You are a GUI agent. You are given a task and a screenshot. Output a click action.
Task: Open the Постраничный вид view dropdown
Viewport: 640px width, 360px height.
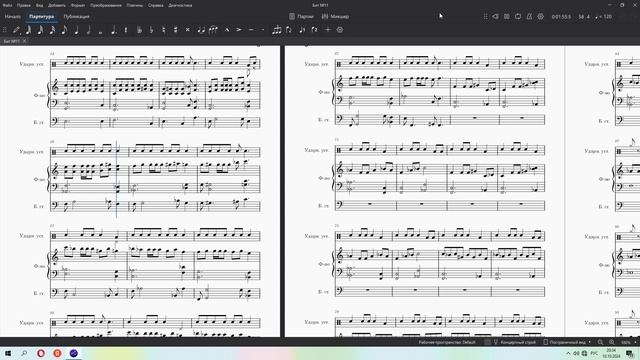pos(567,342)
